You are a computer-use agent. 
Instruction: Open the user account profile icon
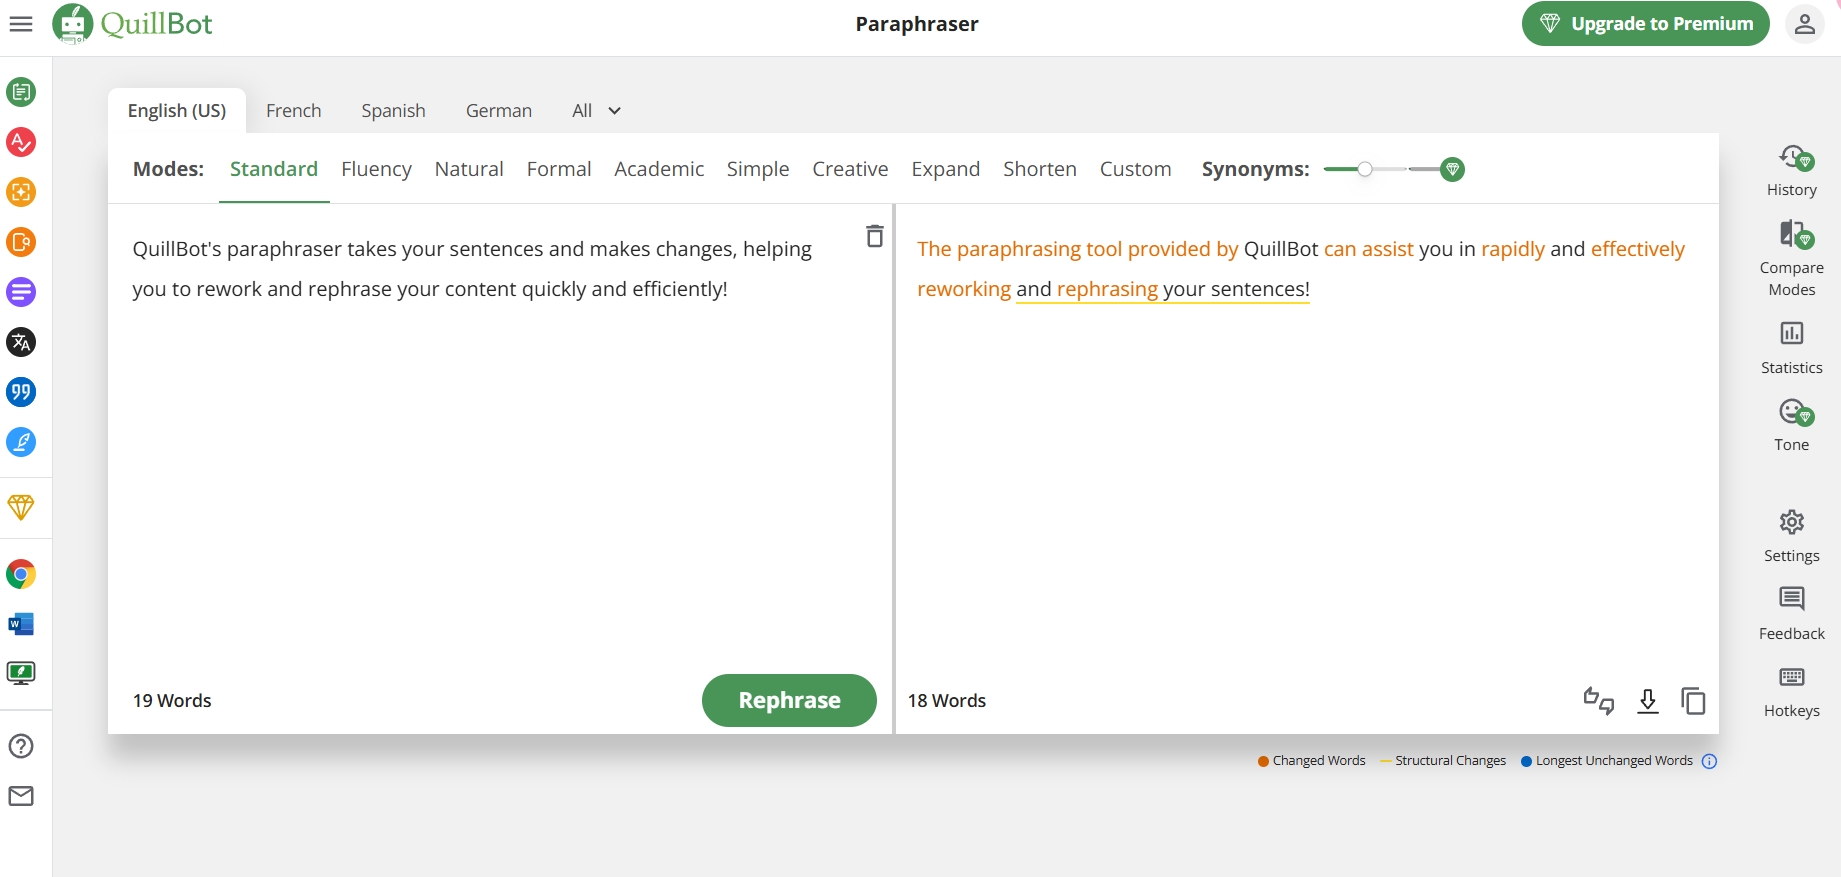tap(1805, 24)
